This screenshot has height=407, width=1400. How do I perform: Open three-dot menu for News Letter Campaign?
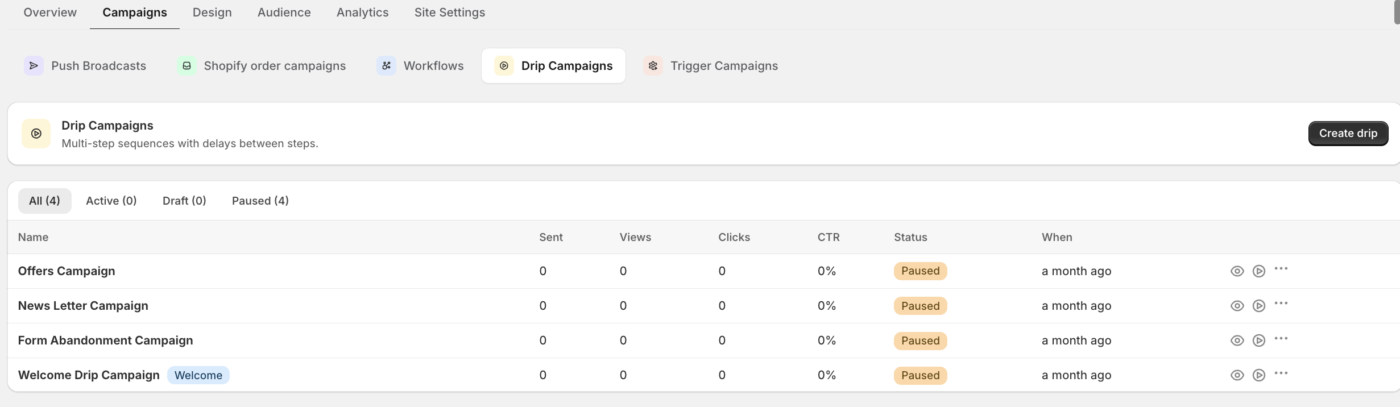1281,304
